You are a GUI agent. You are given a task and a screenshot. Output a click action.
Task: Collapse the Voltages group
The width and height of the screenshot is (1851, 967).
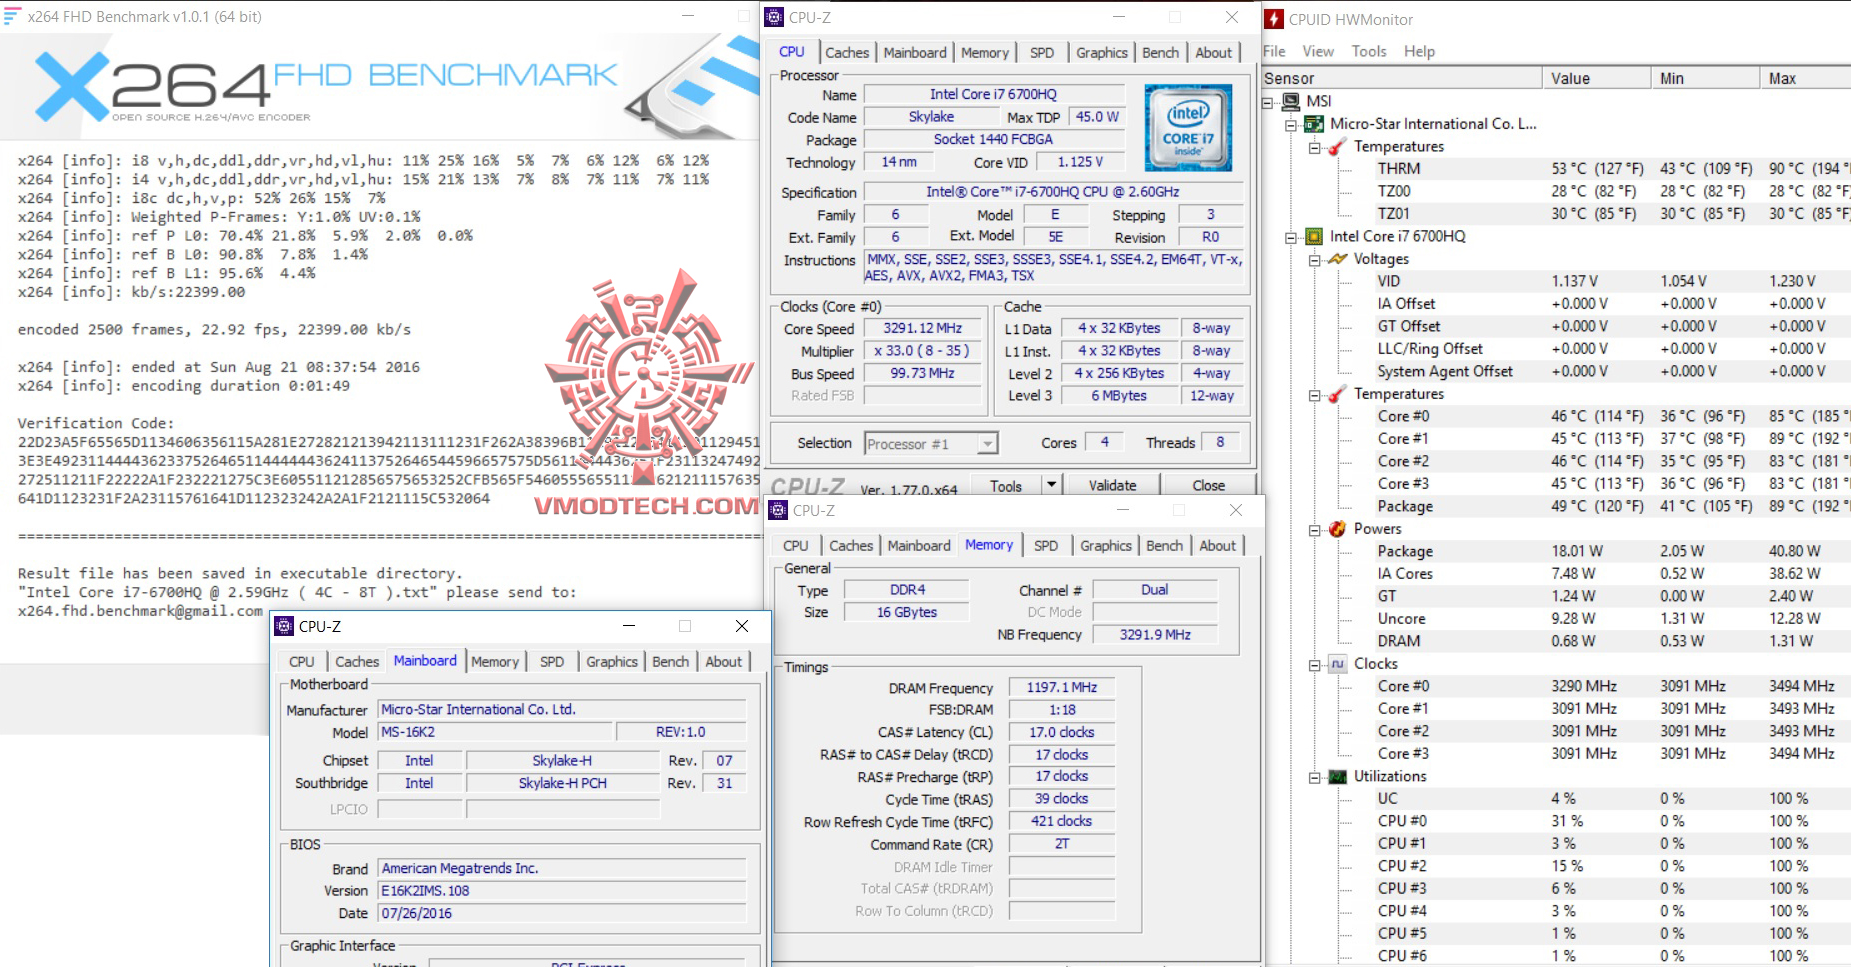[1314, 260]
